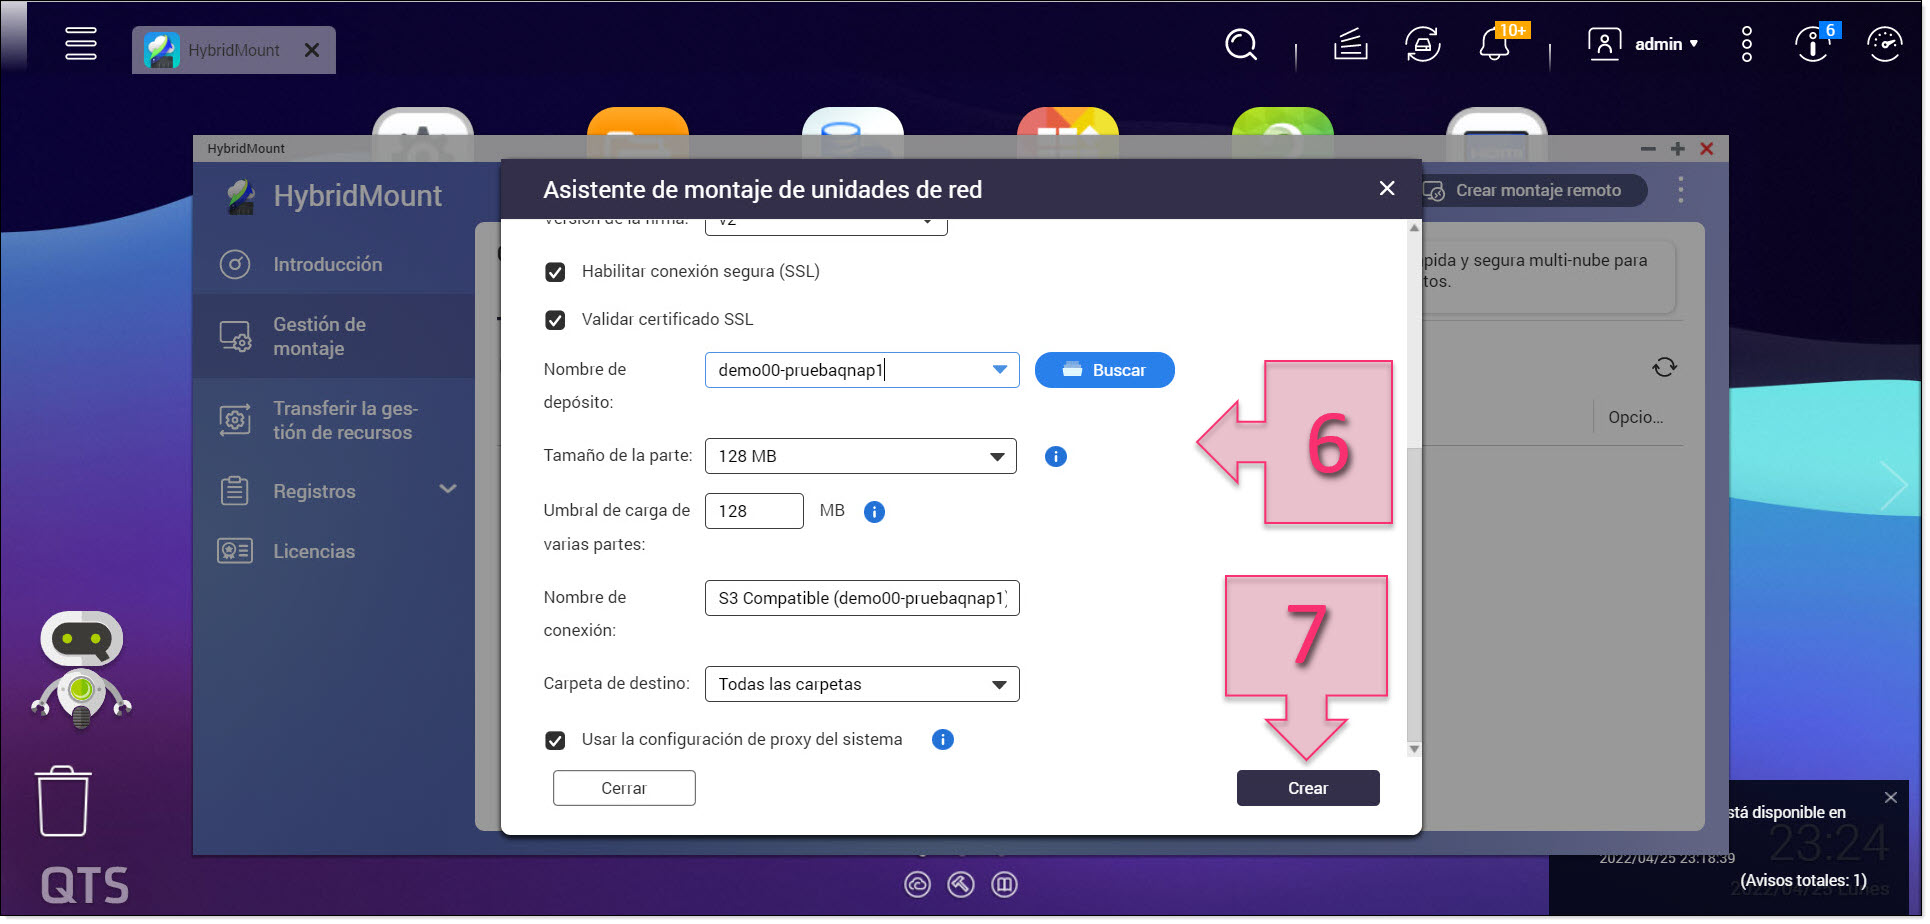The image size is (1930, 924).
Task: Open the notifications bell with 10+ alerts
Action: (1494, 45)
